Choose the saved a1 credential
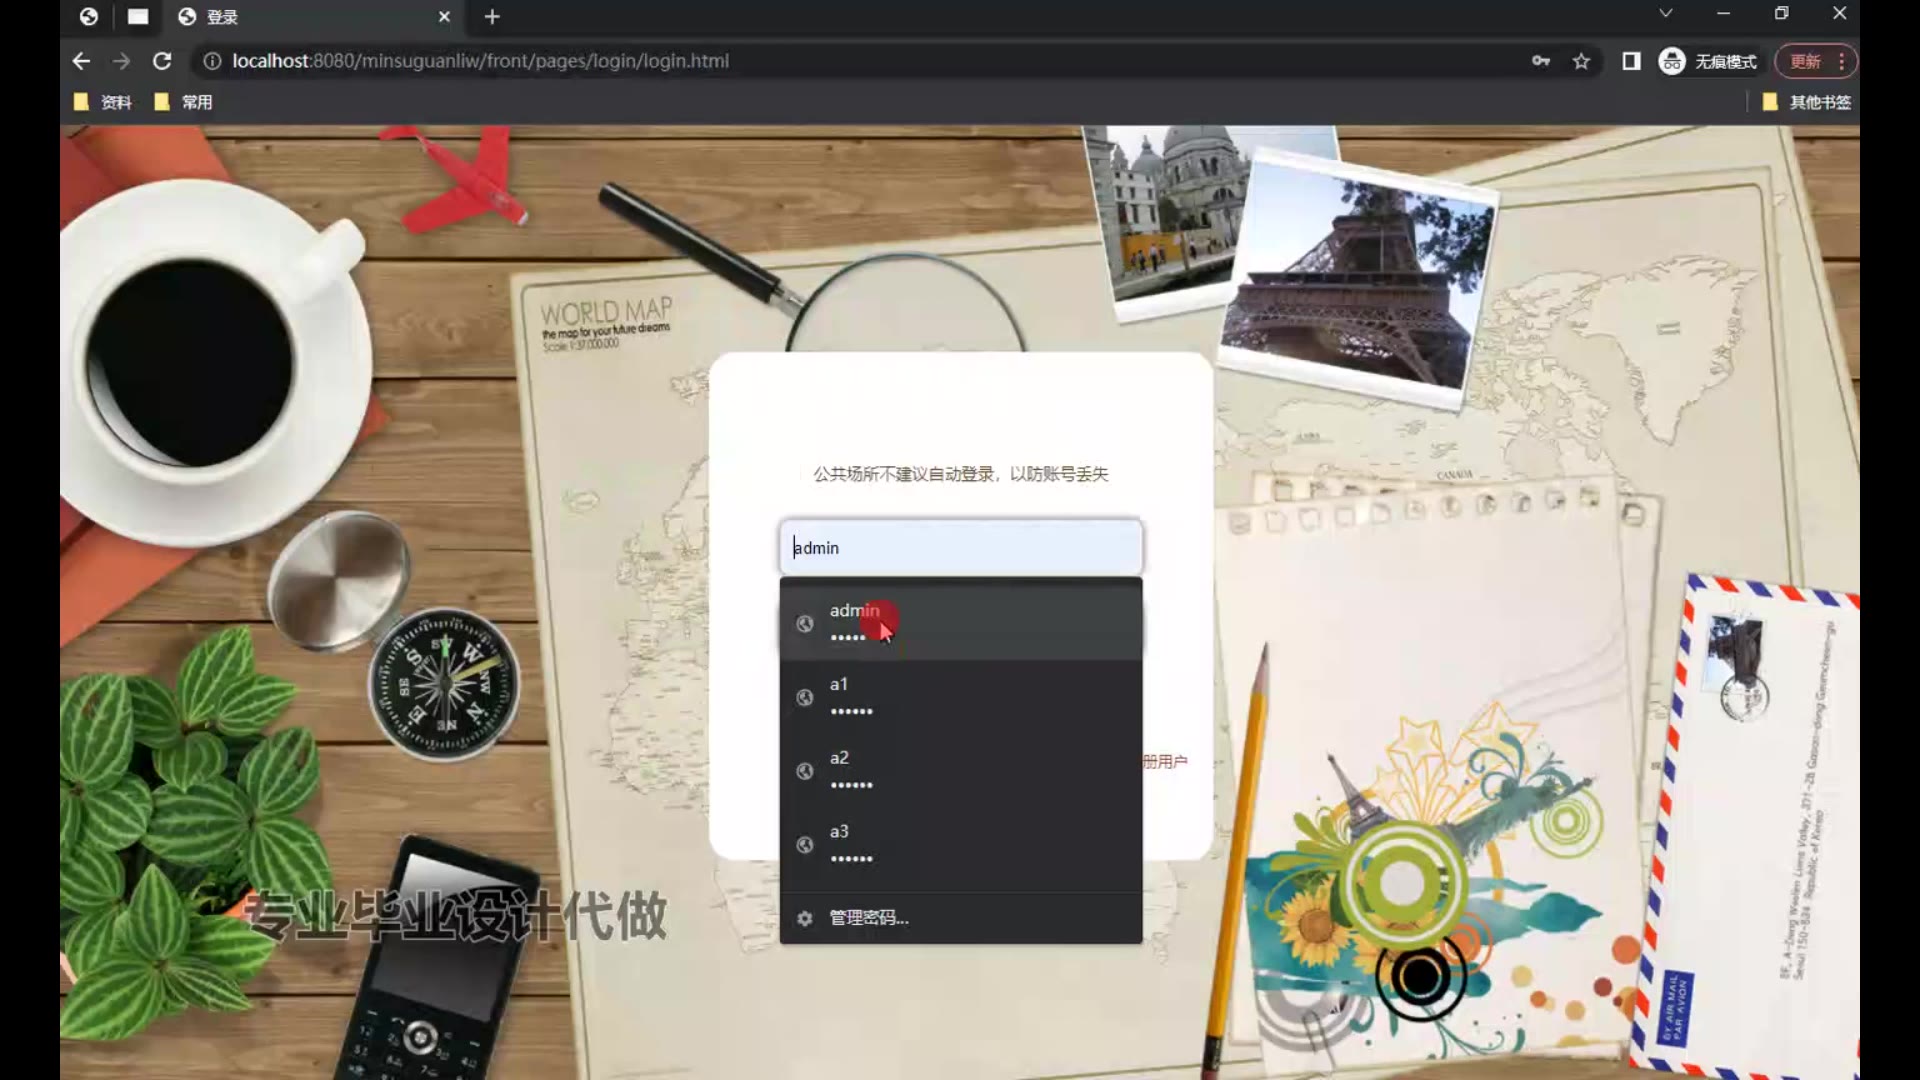Screen dimensions: 1920x1080 point(960,696)
